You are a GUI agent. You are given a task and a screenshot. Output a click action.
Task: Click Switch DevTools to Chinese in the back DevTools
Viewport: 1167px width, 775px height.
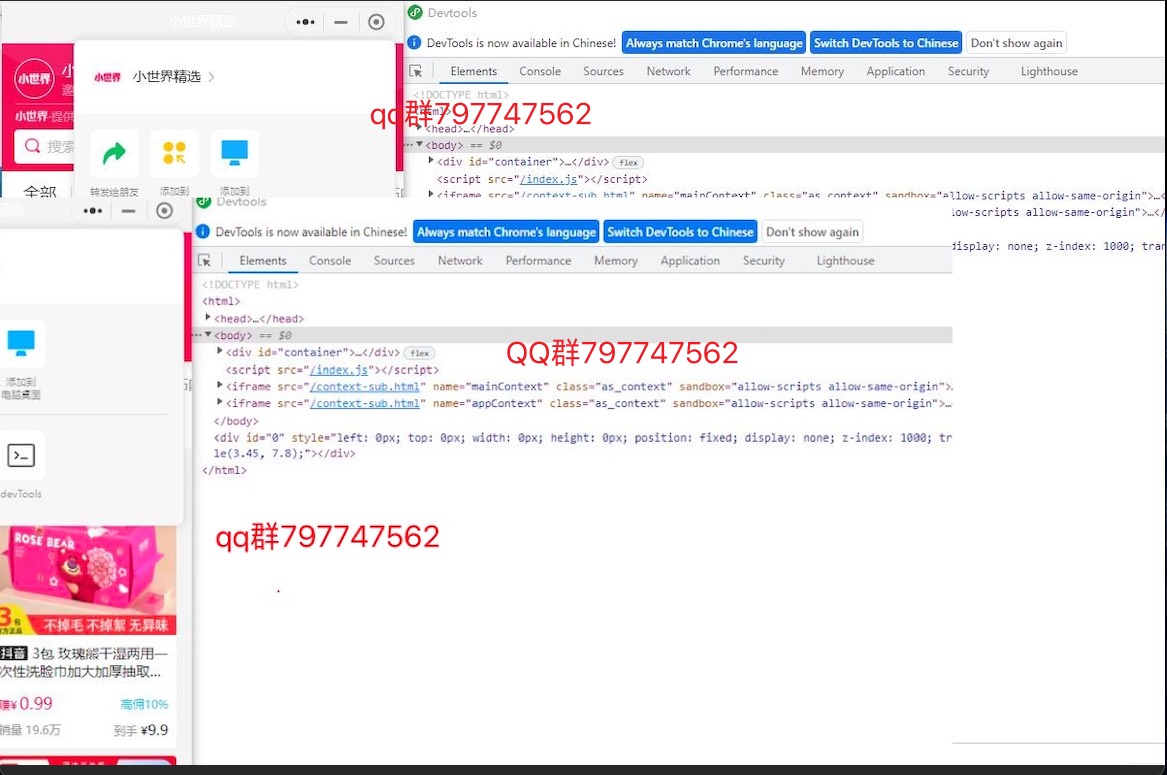[x=886, y=43]
